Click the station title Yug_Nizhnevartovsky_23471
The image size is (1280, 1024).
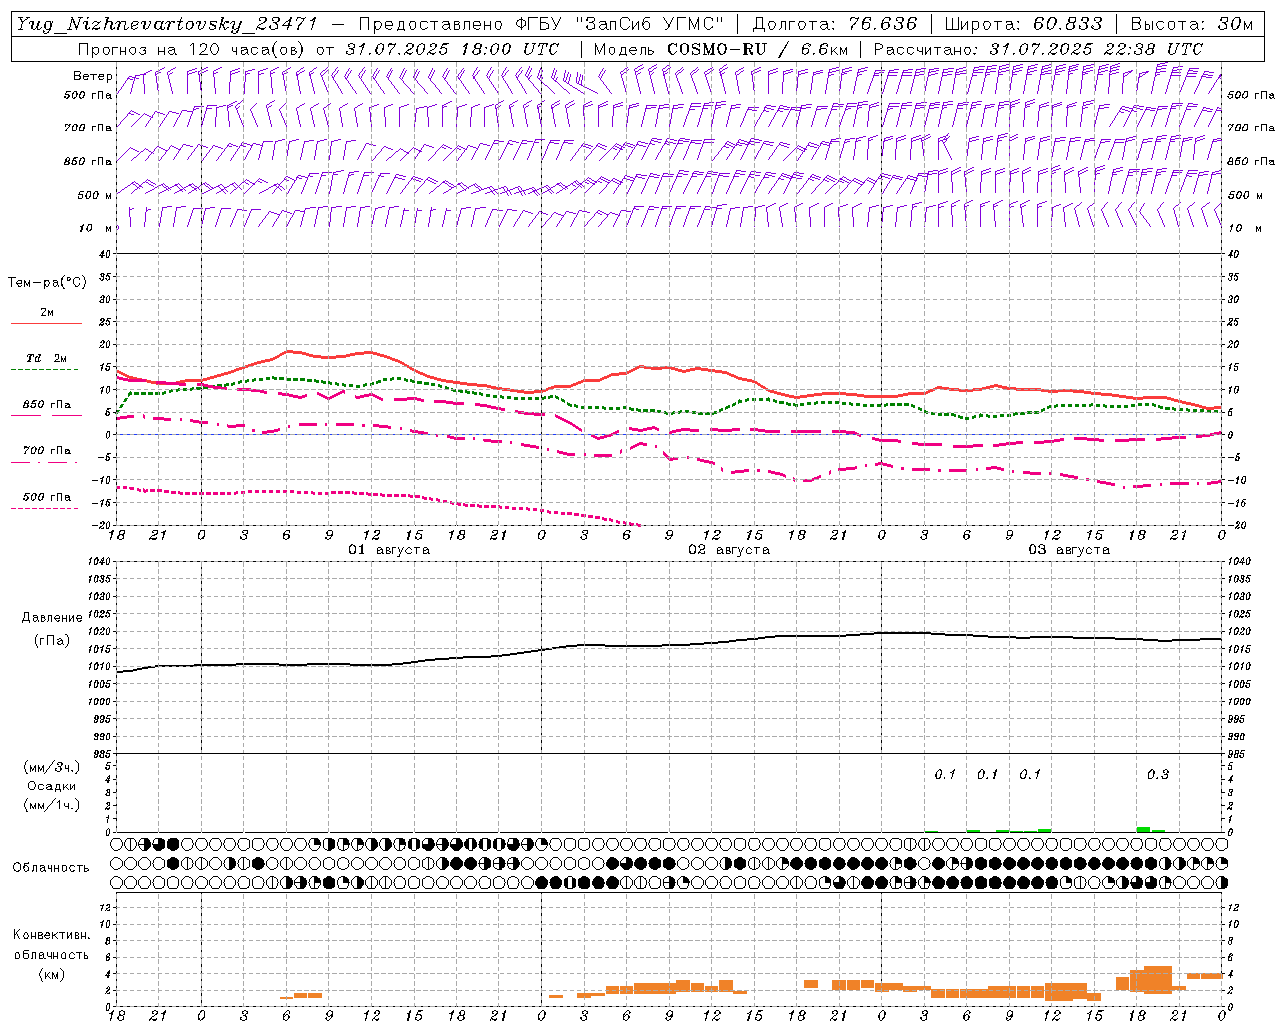[x=168, y=24]
